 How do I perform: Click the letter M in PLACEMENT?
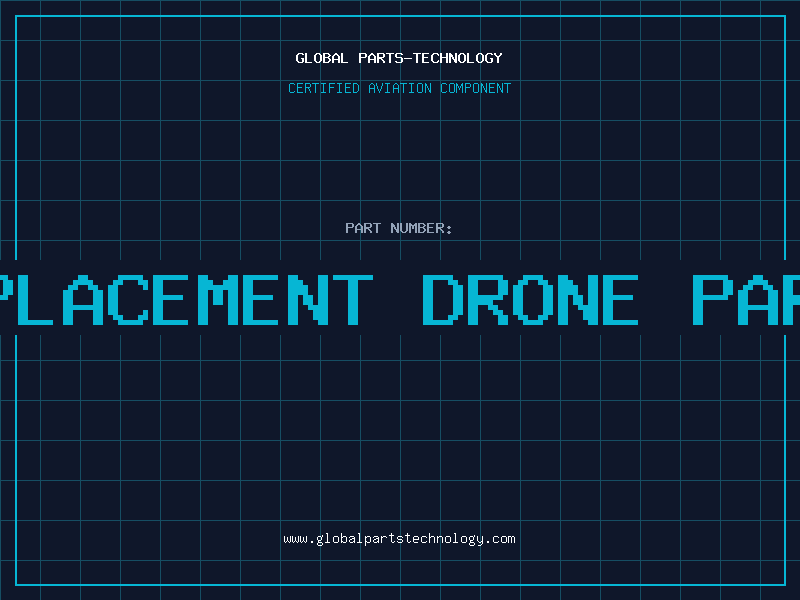tap(216, 300)
